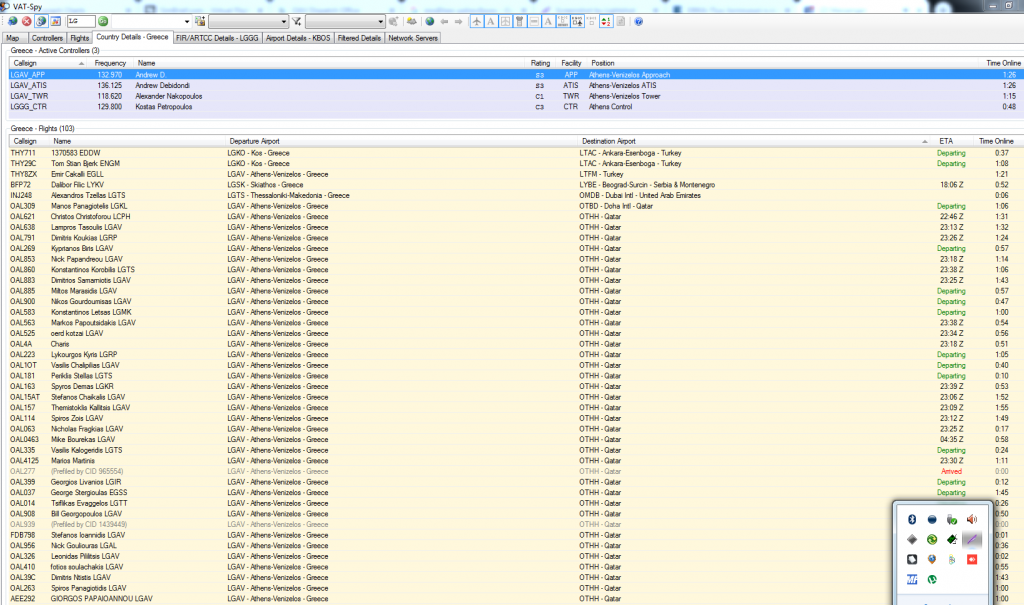This screenshot has width=1024, height=605.
Task: Select the FIR/ARTCC Details - LGGG tab
Action: pos(217,38)
